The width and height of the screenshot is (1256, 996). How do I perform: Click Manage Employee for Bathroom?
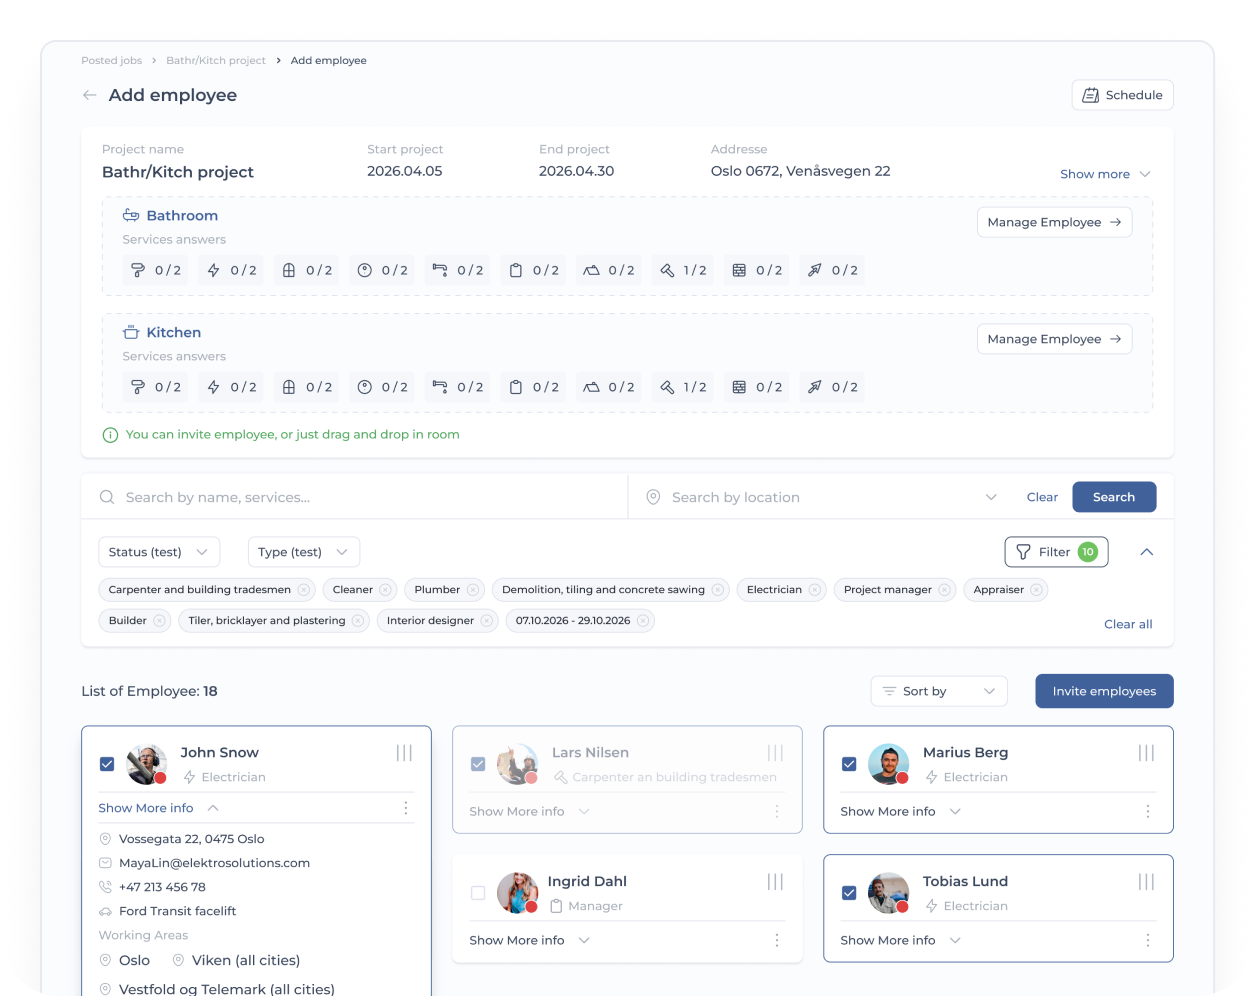[1054, 222]
